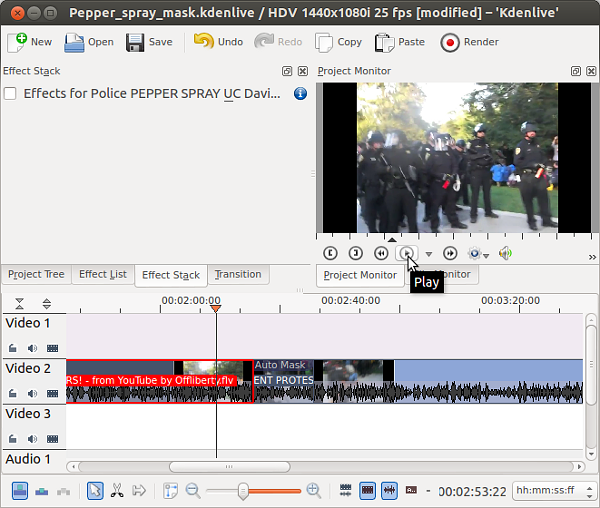Click the timeline zoom out magnifier

click(x=193, y=490)
